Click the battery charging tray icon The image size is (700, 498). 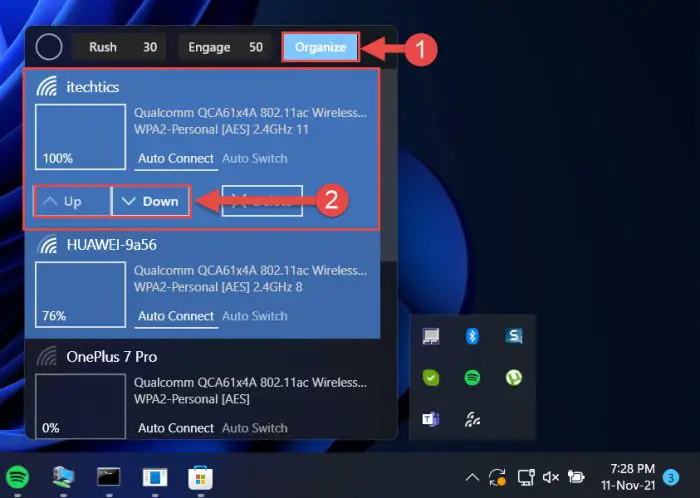point(576,477)
